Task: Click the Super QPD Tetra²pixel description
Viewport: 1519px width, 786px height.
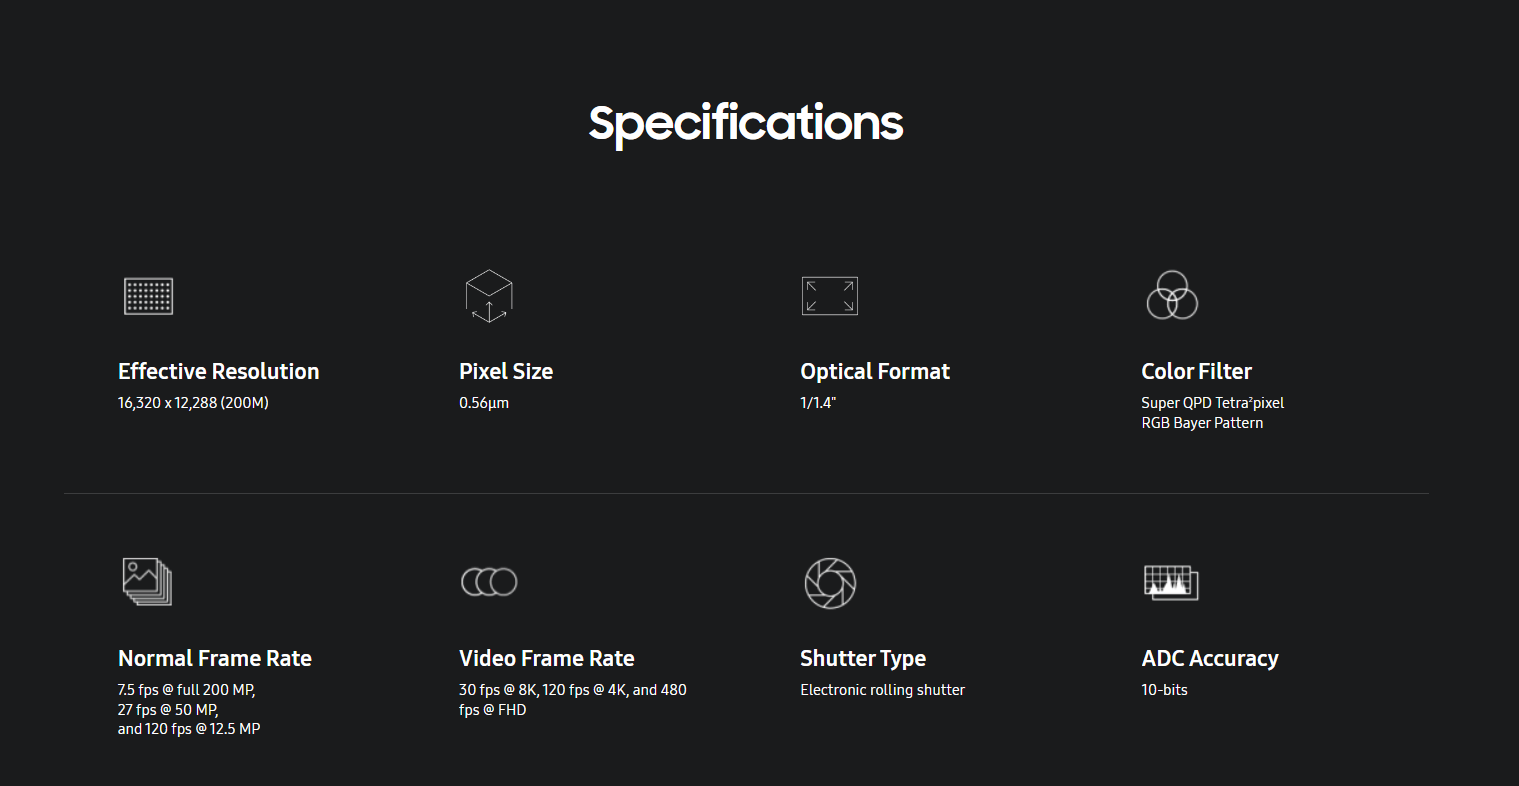Action: [1212, 403]
